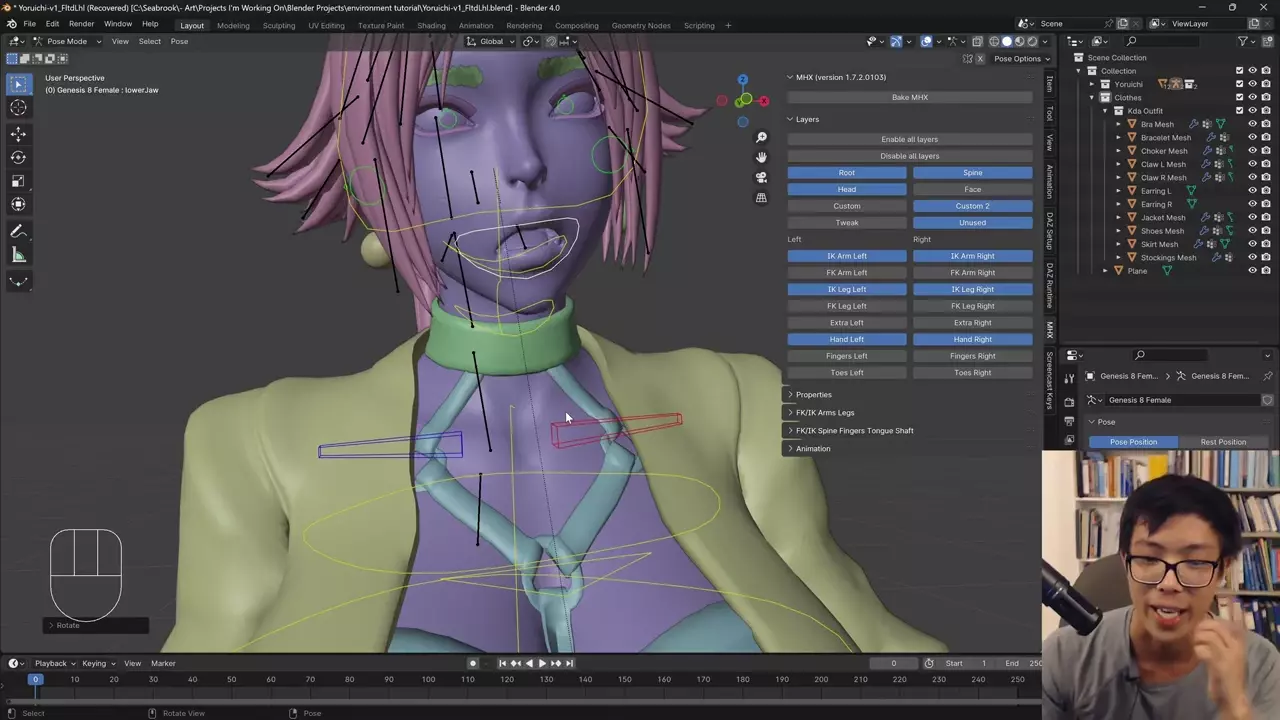Select the Measure ruler tool
Viewport: 1280px width, 720px height.
click(18, 255)
